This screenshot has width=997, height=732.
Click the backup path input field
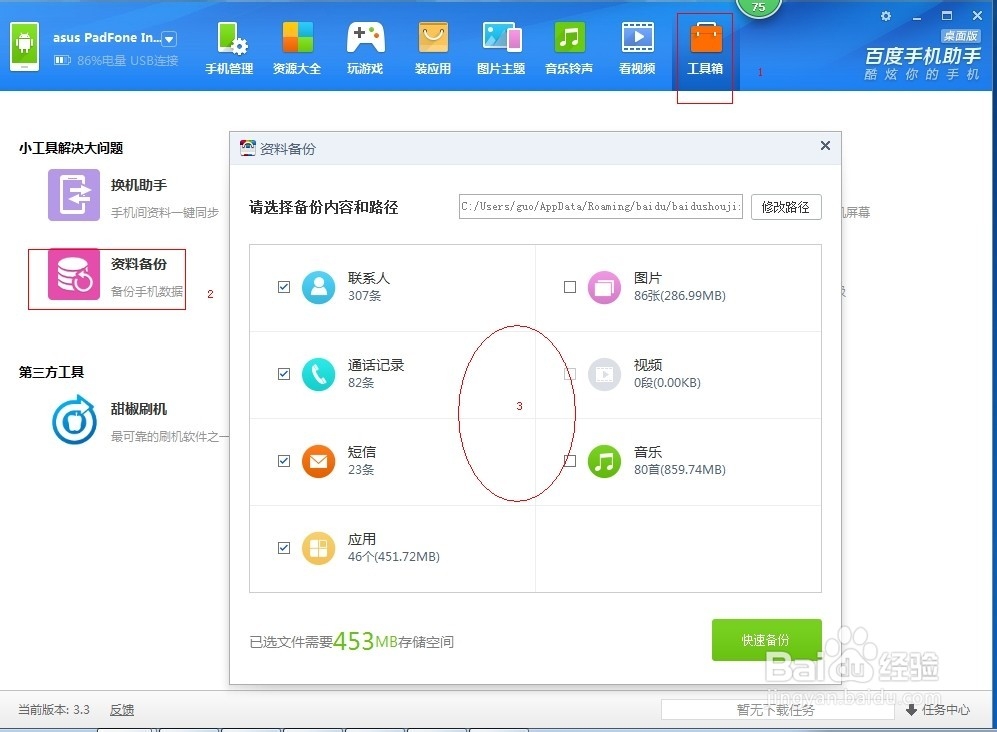601,207
